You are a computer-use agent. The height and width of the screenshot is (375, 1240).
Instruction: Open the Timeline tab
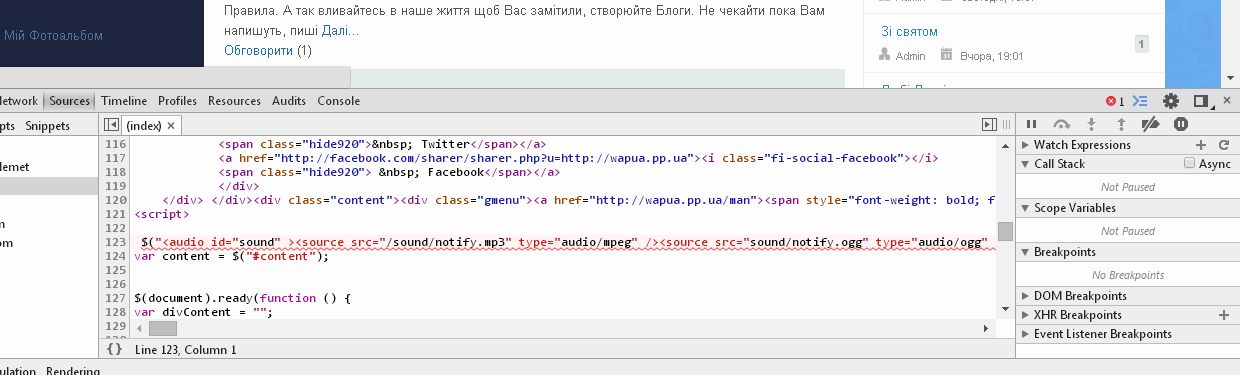pyautogui.click(x=124, y=101)
